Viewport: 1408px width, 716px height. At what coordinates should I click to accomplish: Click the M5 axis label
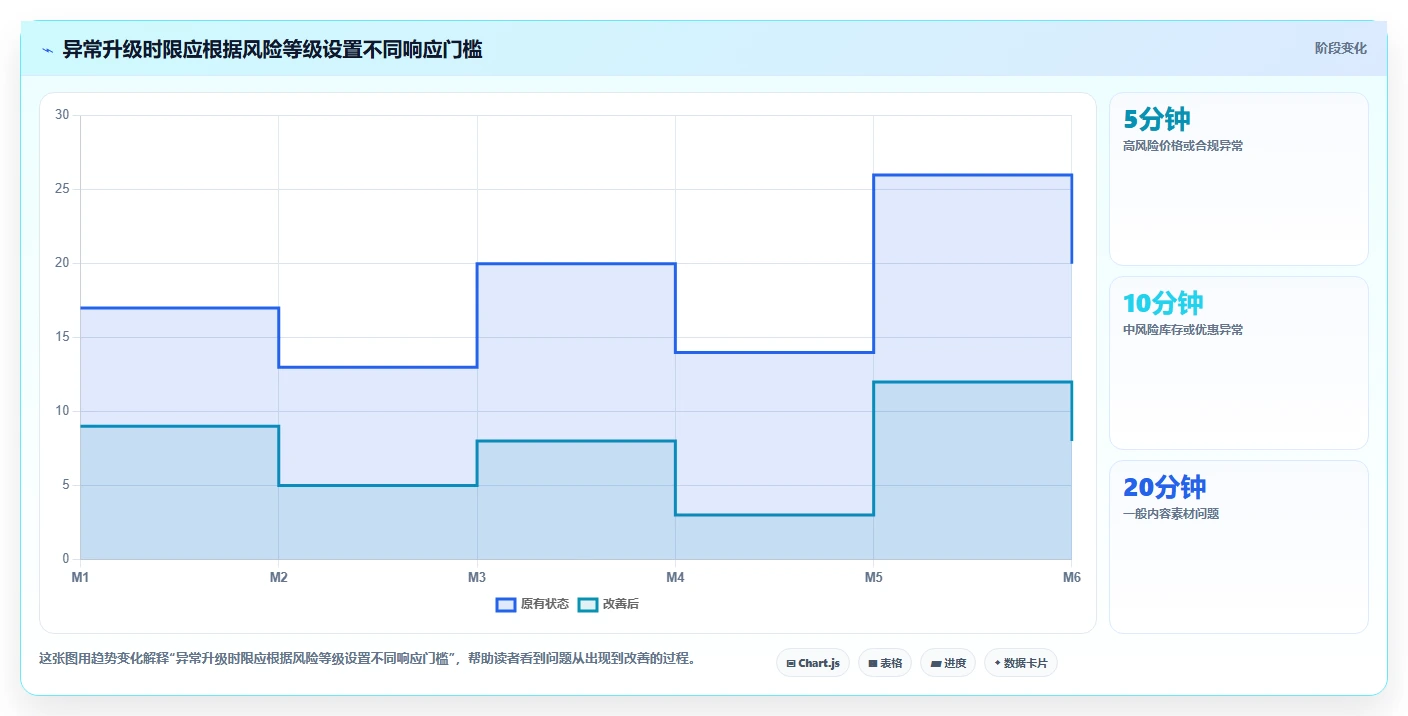[873, 577]
